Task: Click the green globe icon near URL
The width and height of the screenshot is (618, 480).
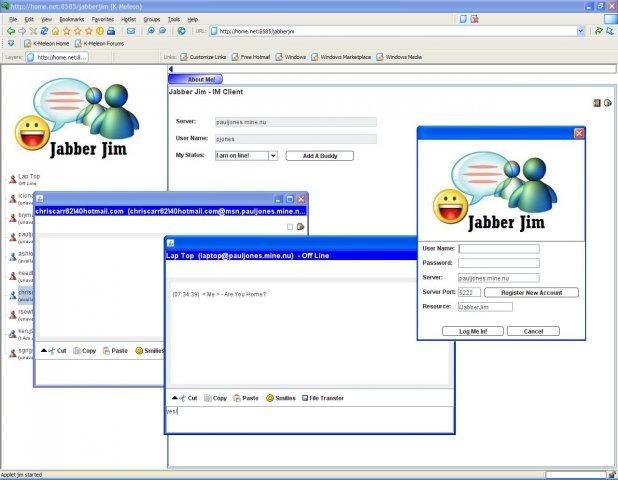Action: coord(182,31)
